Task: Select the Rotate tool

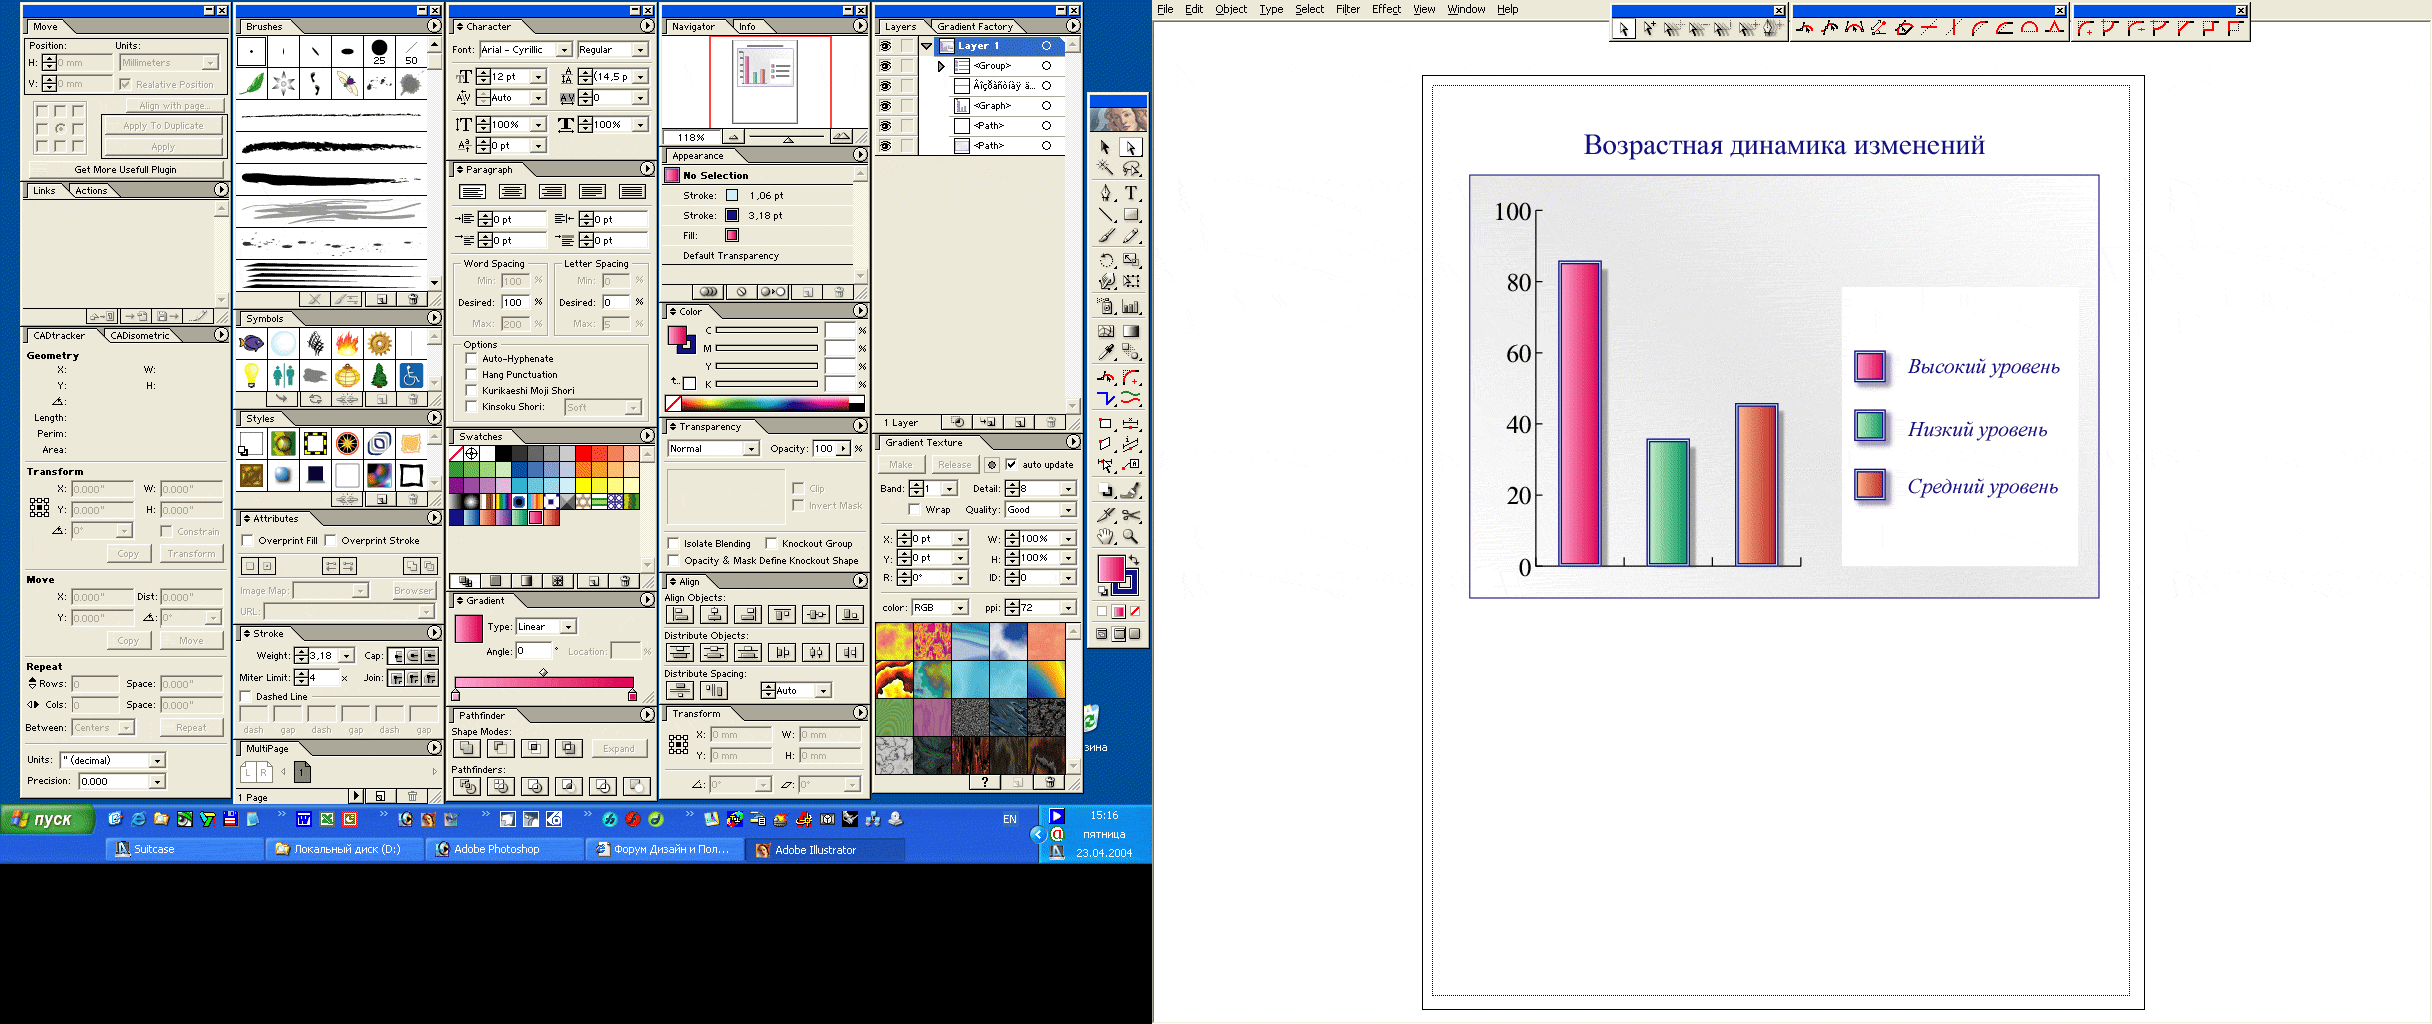Action: pos(1105,260)
